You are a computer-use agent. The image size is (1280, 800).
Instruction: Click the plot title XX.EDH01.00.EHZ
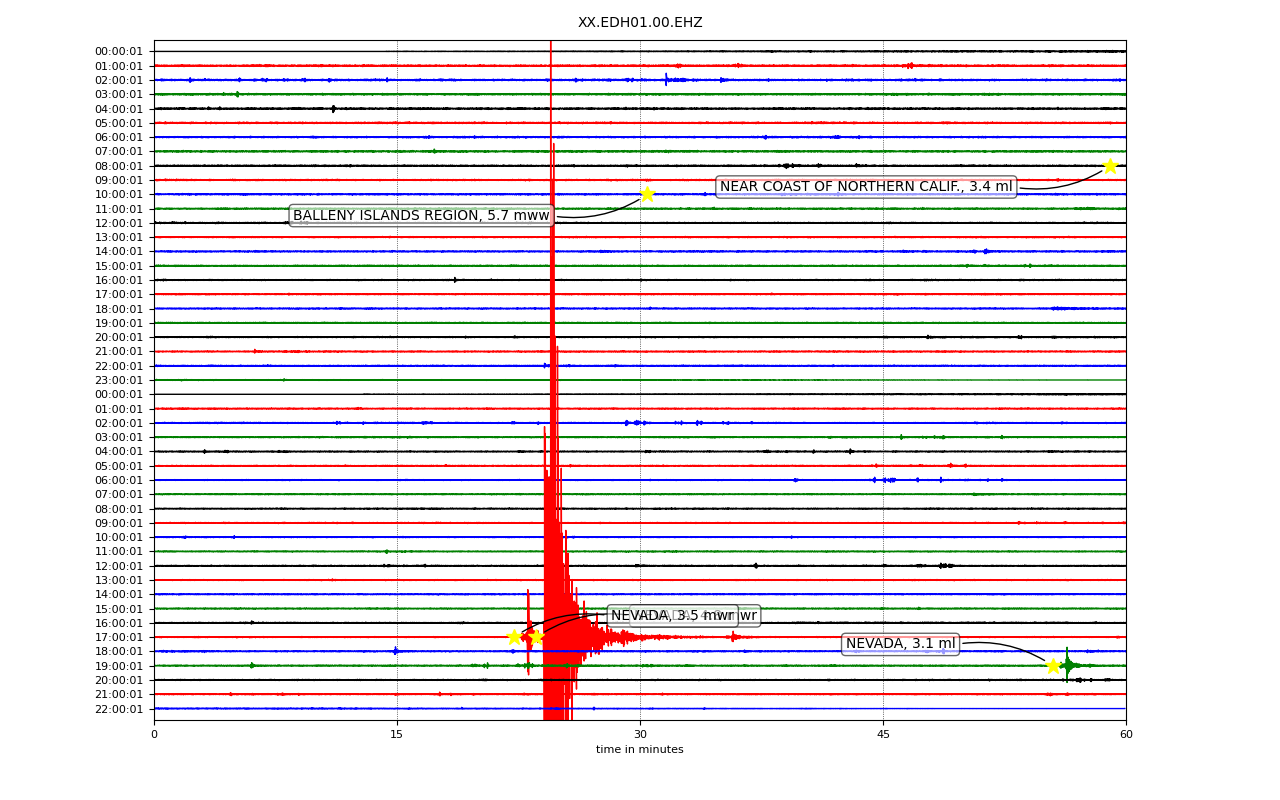640,23
